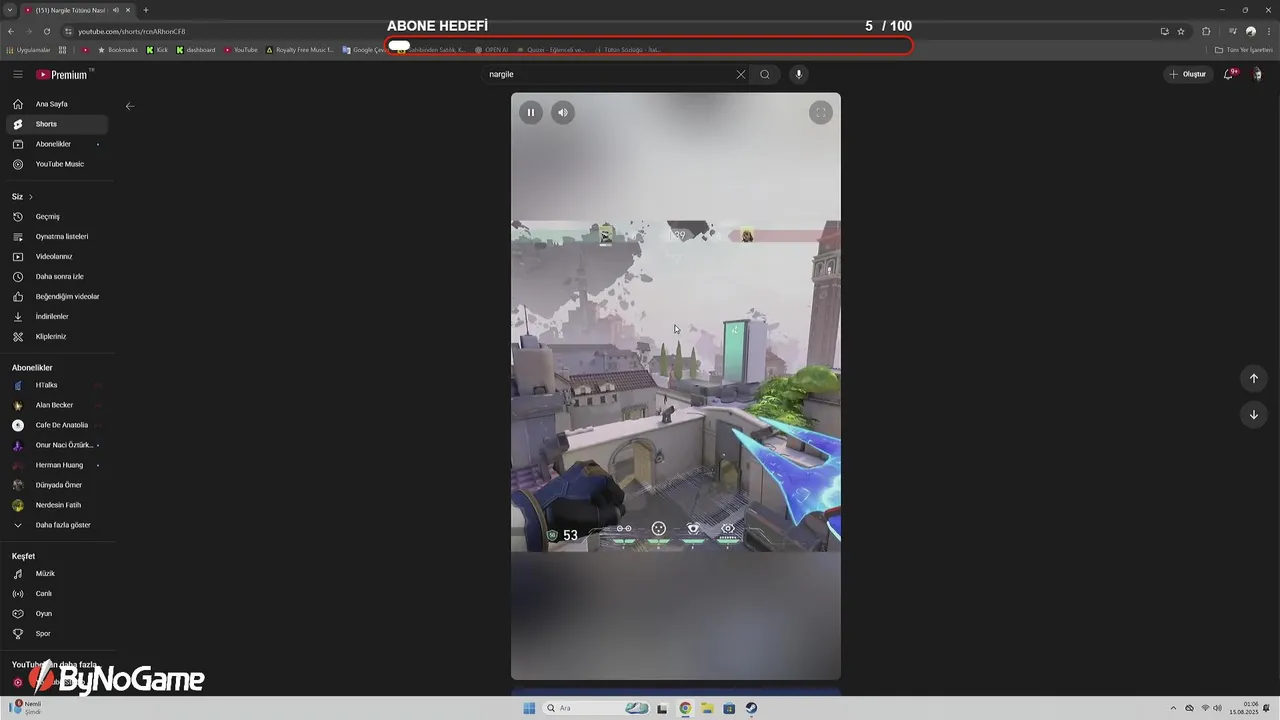Open Daha sonra izle list
This screenshot has height=720, width=1280.
[x=57, y=277]
